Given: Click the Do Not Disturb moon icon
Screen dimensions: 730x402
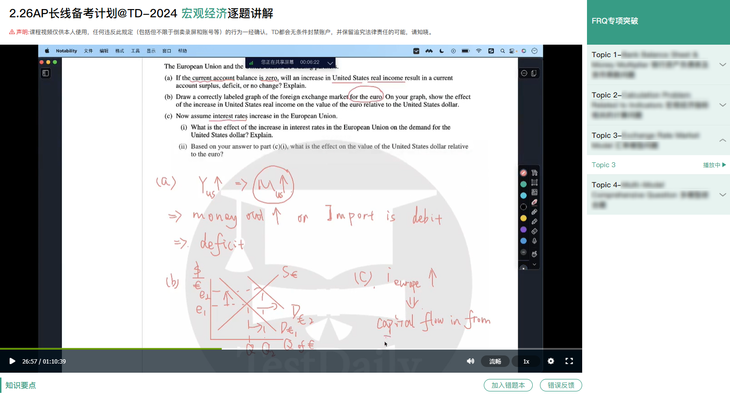Looking at the screenshot, I should click(441, 51).
